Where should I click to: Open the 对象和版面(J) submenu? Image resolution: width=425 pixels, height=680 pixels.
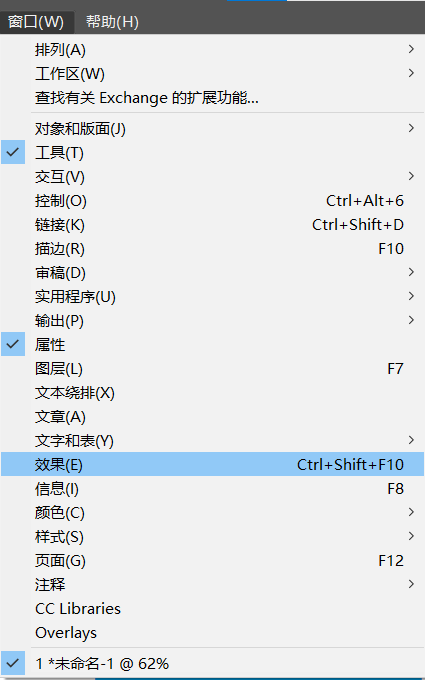pyautogui.click(x=212, y=129)
